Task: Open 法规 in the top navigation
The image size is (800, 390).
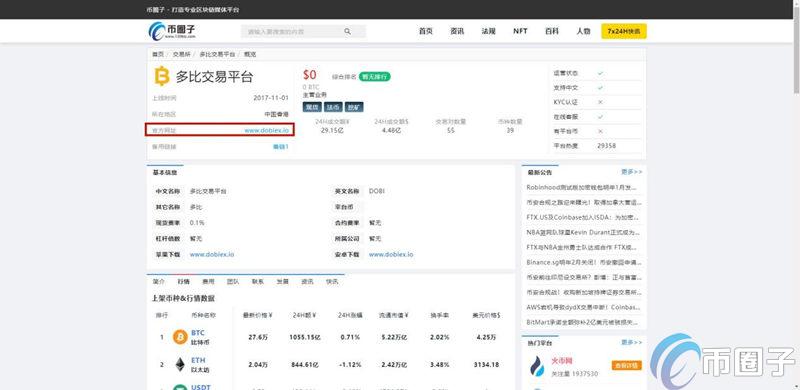Action: point(488,31)
